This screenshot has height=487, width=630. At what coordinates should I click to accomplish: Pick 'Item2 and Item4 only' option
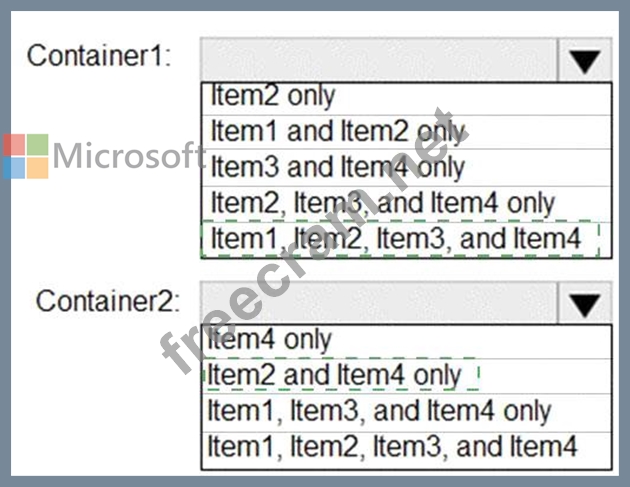406,376
